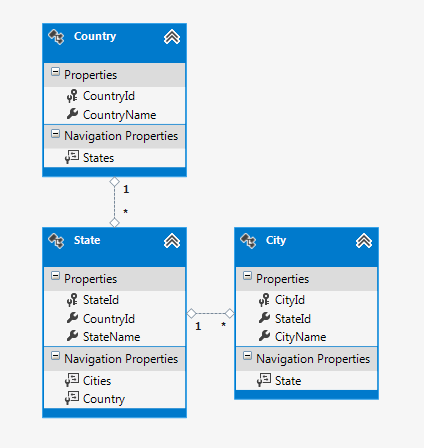Collapse Properties section of Country entity

55,72
